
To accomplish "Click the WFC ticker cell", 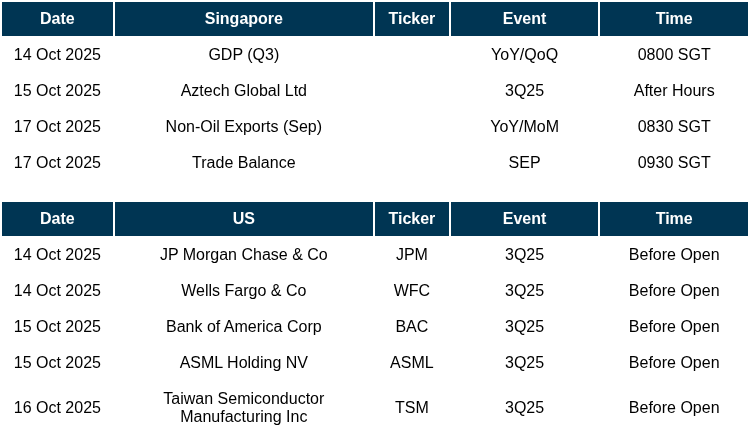I will (411, 290).
